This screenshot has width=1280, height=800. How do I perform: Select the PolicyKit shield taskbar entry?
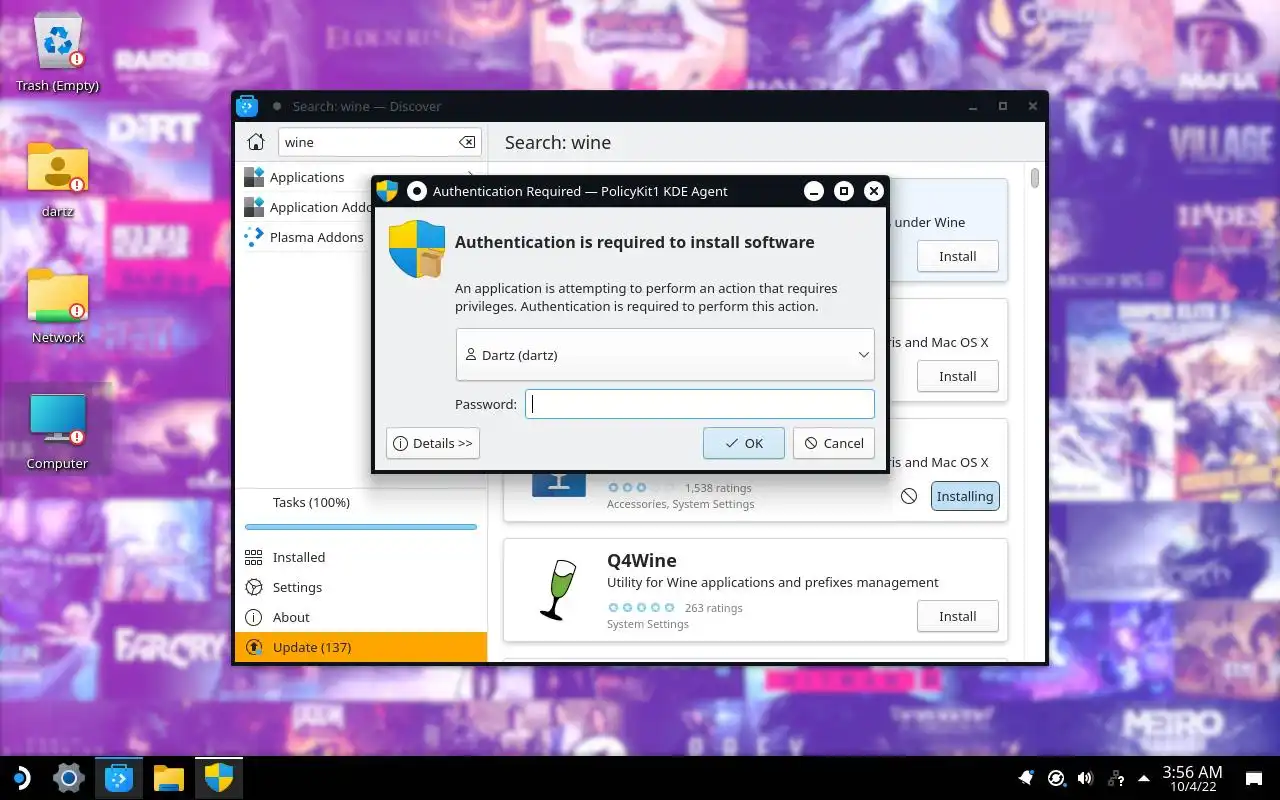[219, 778]
